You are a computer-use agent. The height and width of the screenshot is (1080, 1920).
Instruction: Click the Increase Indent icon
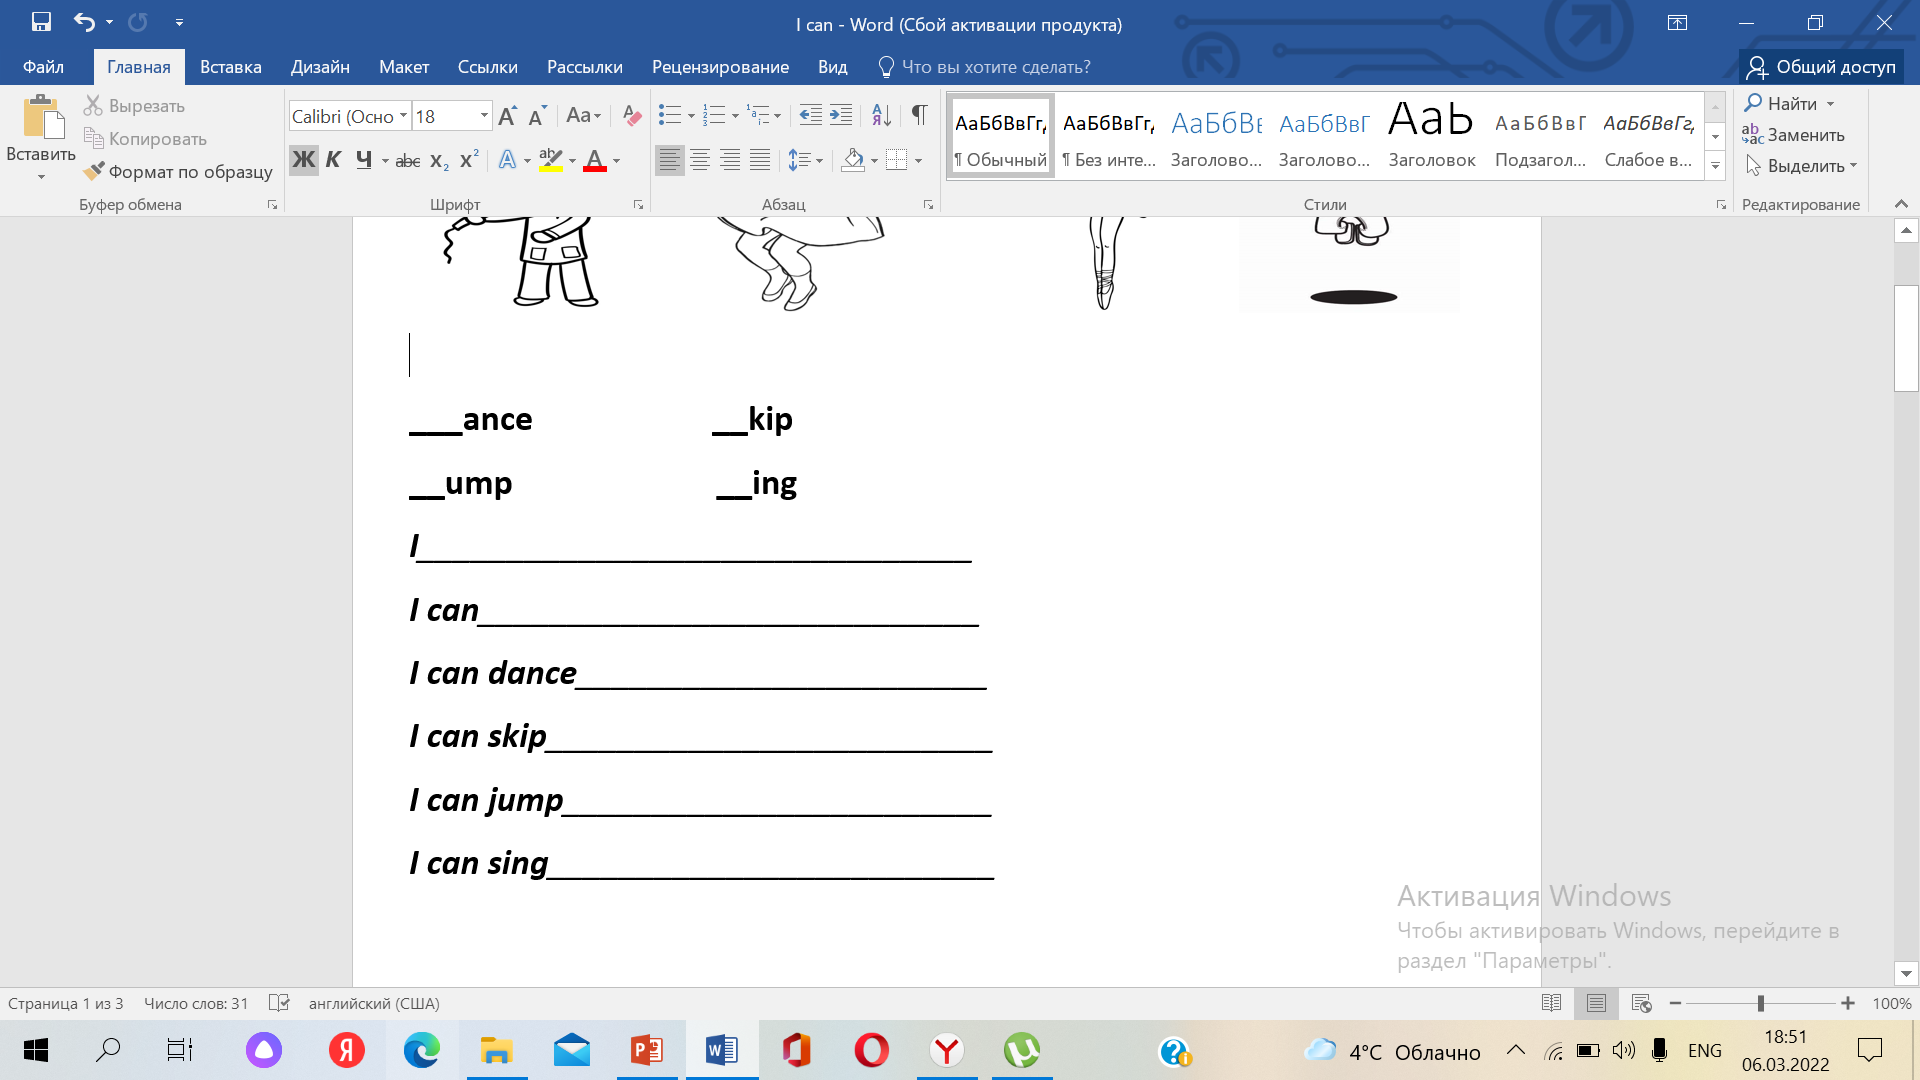(x=841, y=116)
